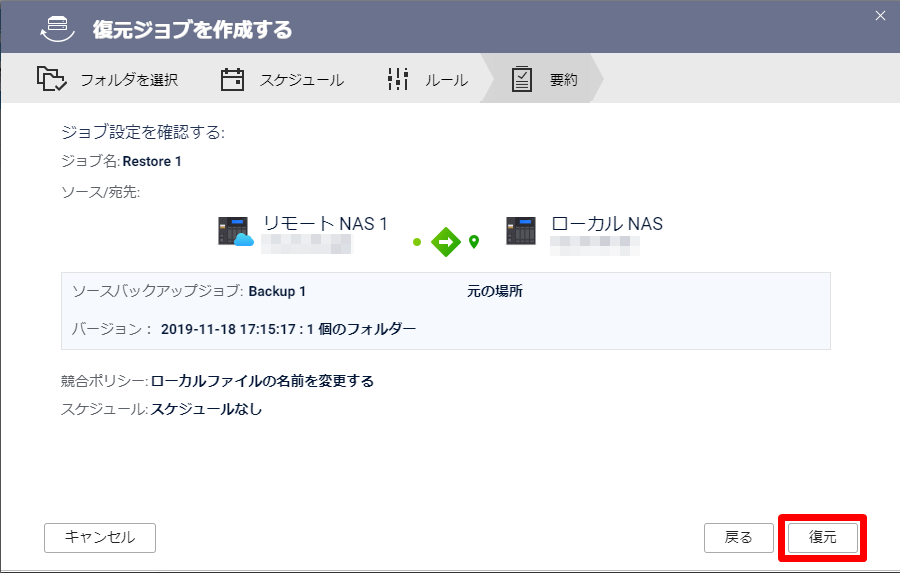Click the summary clipboard icon

(x=522, y=79)
